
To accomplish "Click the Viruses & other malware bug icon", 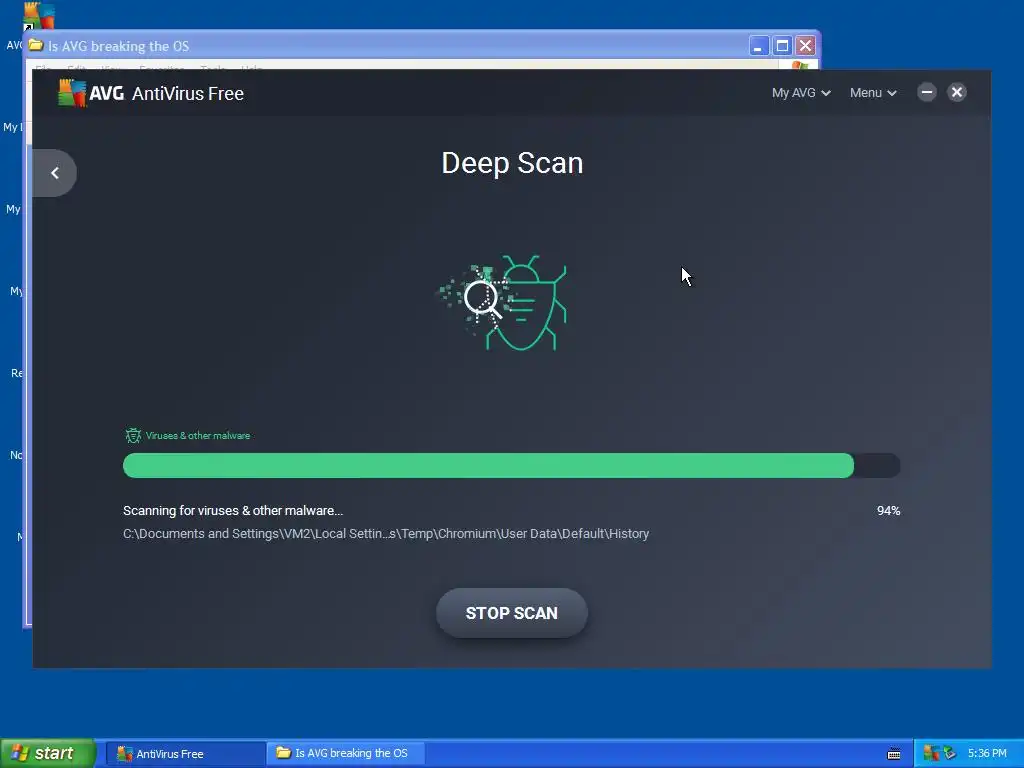I will coord(133,436).
